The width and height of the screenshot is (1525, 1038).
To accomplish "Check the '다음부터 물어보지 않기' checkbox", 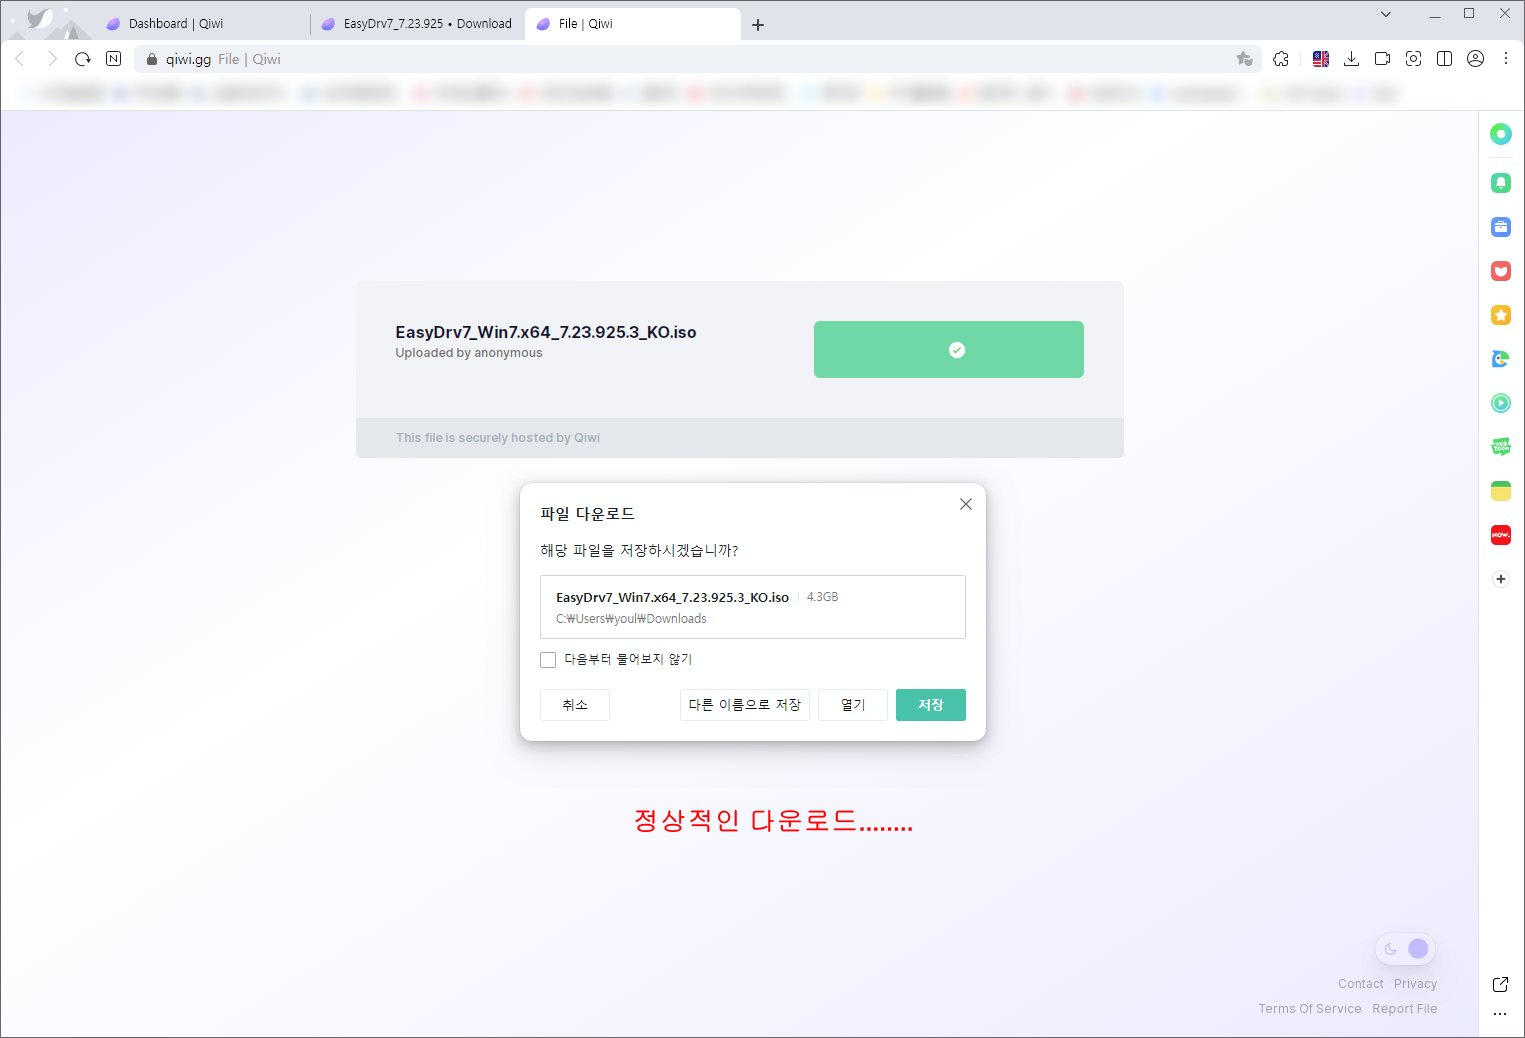I will [548, 660].
